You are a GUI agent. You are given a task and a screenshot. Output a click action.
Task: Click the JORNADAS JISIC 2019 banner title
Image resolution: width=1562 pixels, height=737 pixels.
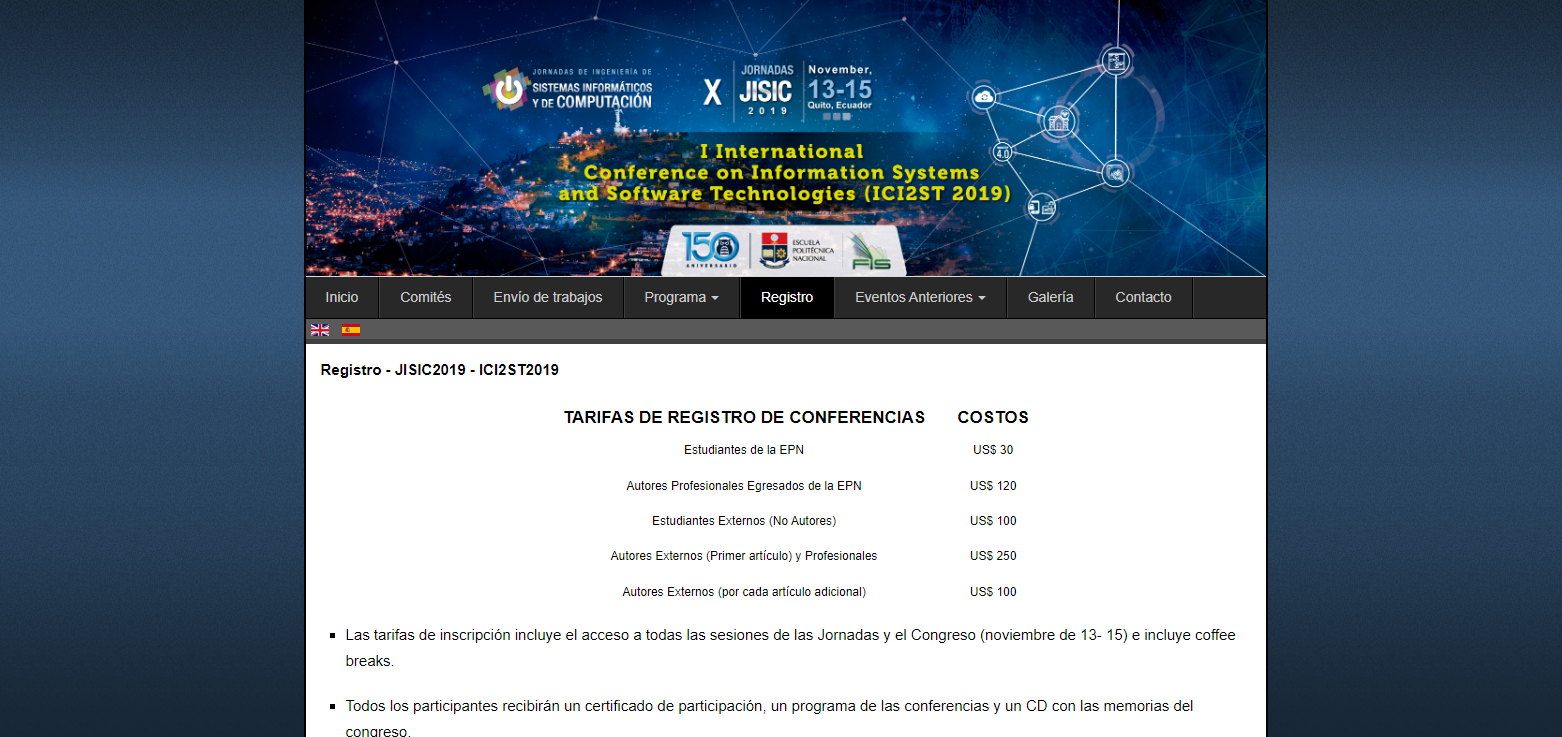pyautogui.click(x=767, y=91)
